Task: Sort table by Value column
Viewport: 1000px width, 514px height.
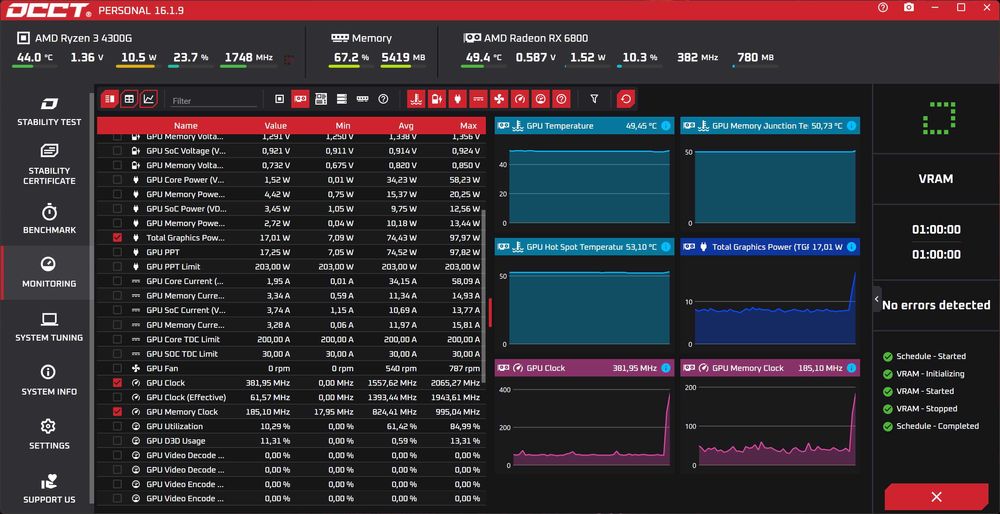Action: (x=276, y=126)
